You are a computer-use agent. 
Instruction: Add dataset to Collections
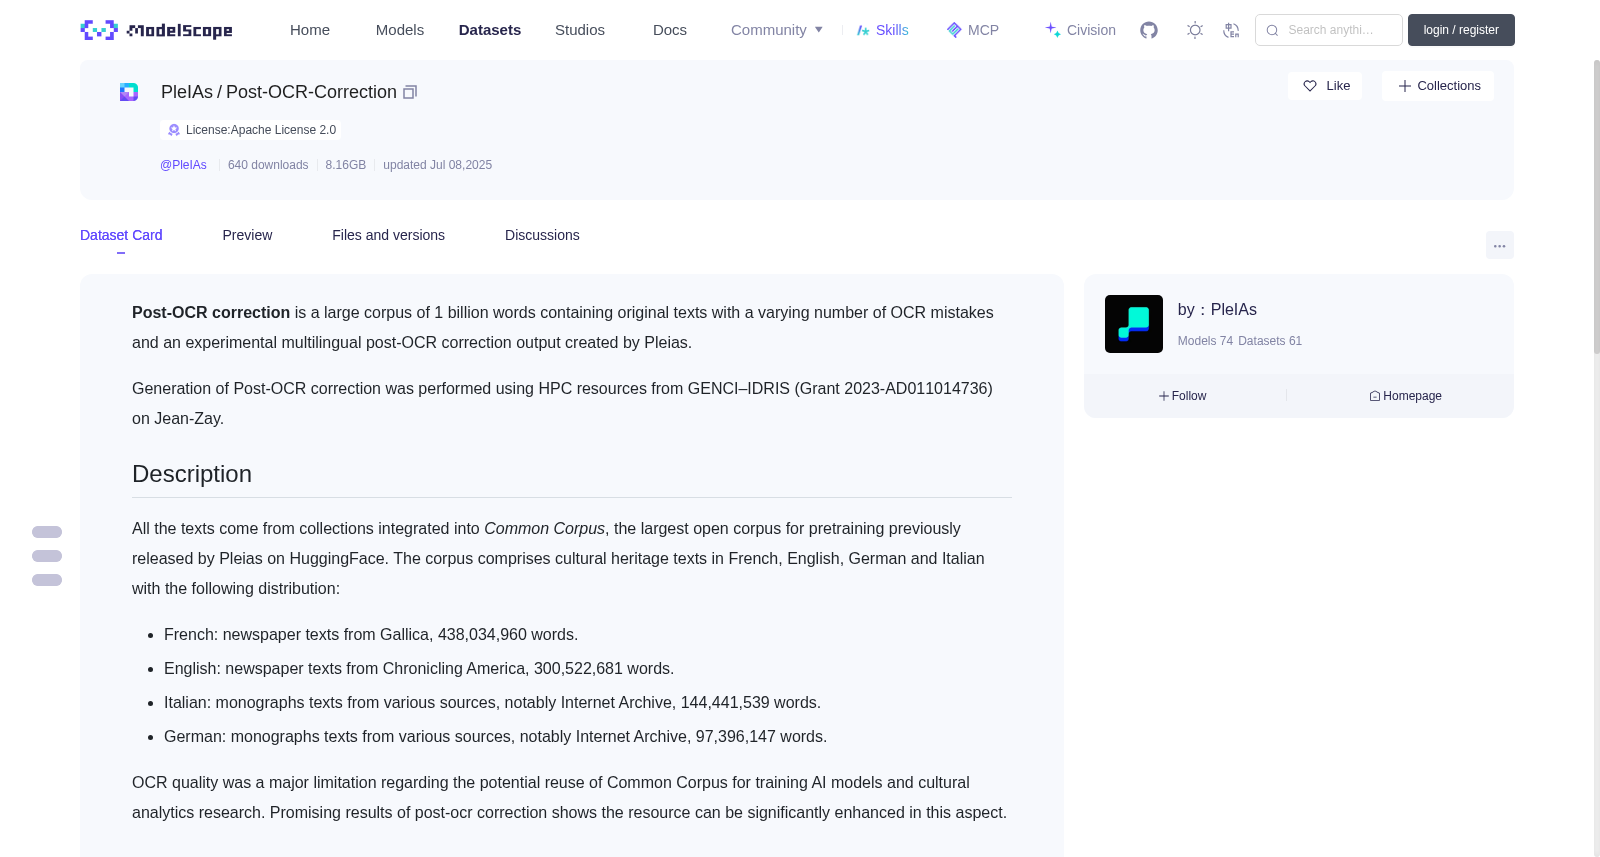click(1438, 86)
